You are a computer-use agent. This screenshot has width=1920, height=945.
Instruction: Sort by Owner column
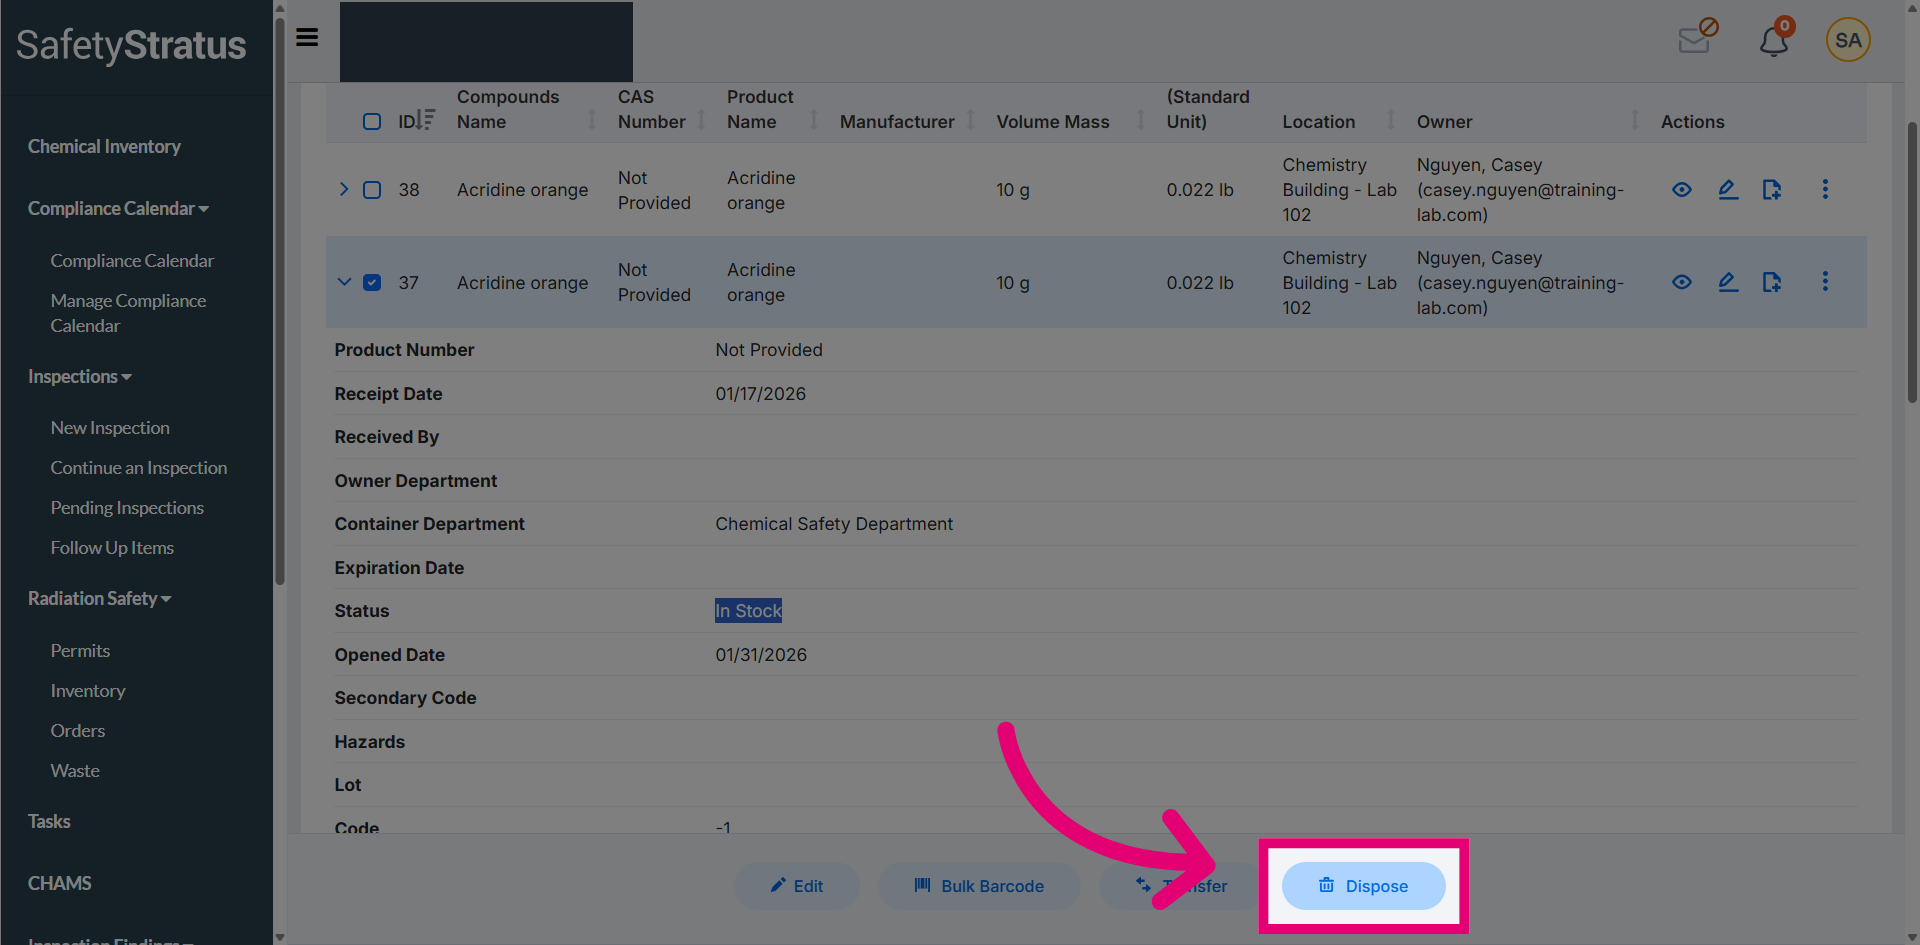click(1635, 121)
